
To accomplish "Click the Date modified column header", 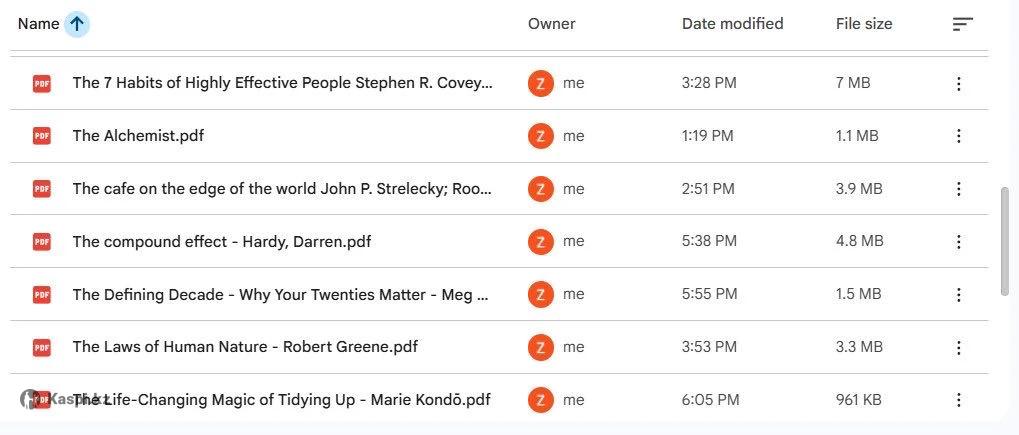I will point(732,24).
